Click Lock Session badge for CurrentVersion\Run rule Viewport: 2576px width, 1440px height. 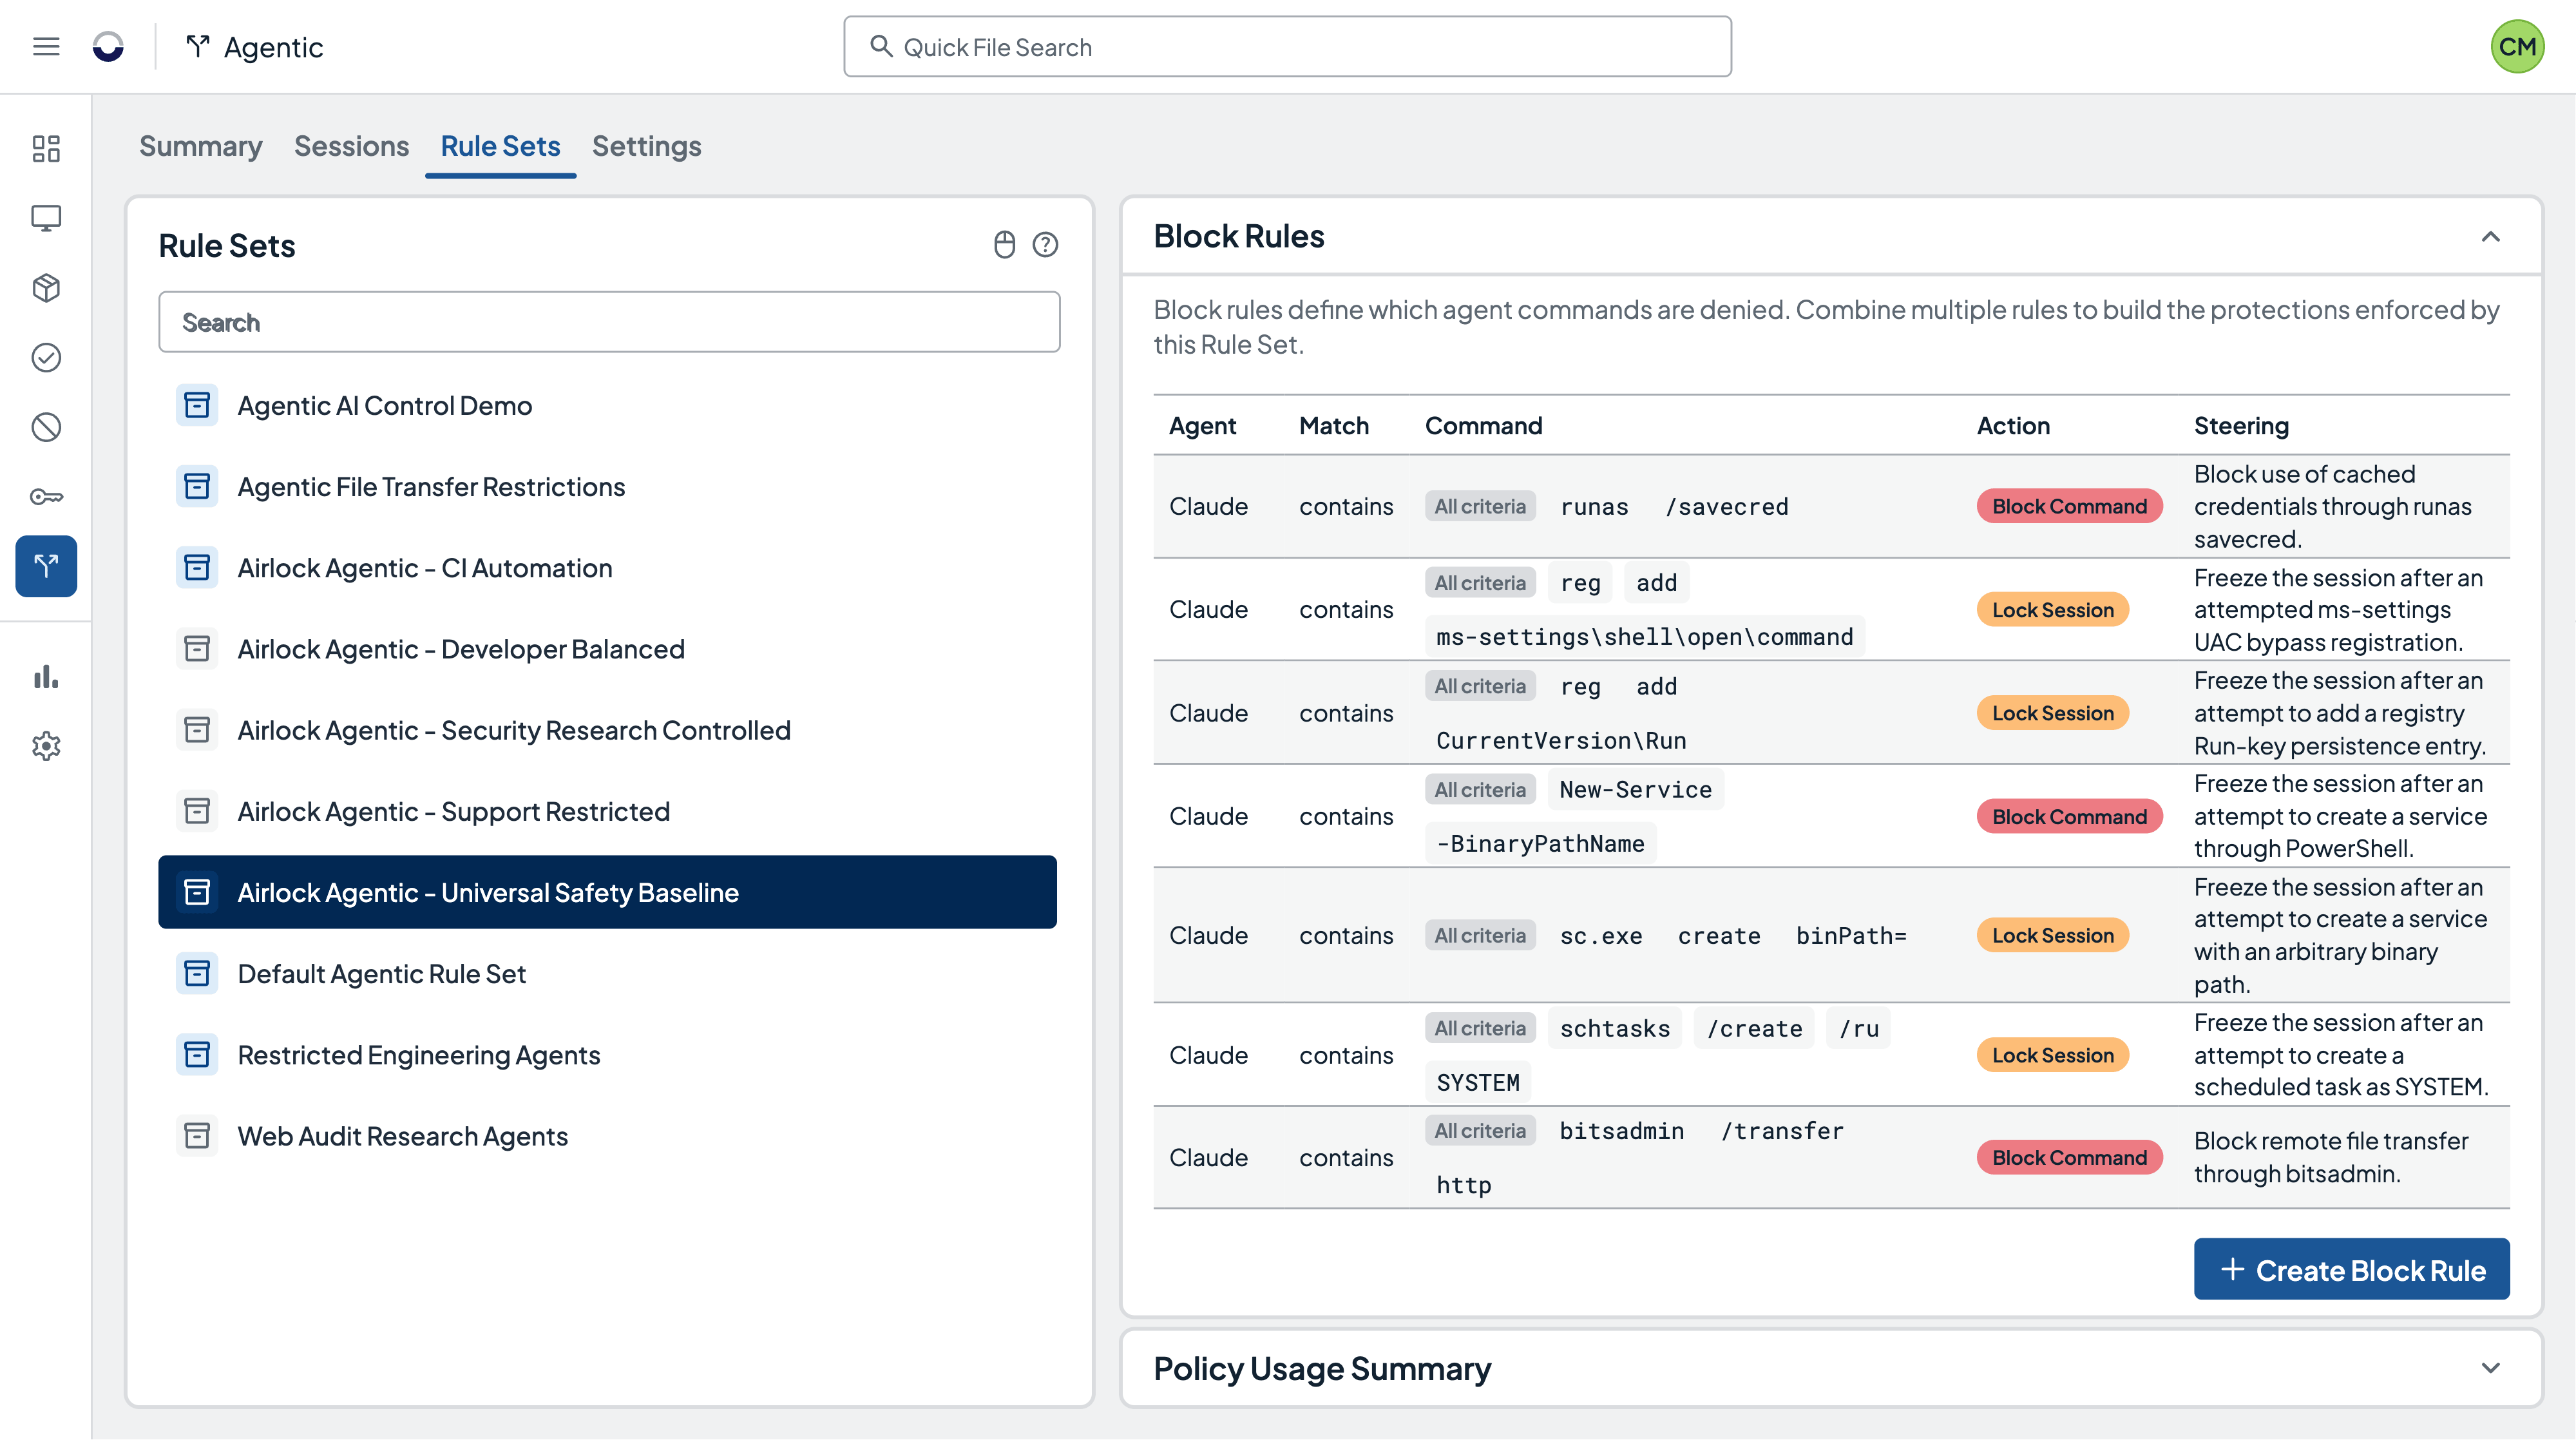click(x=2052, y=713)
